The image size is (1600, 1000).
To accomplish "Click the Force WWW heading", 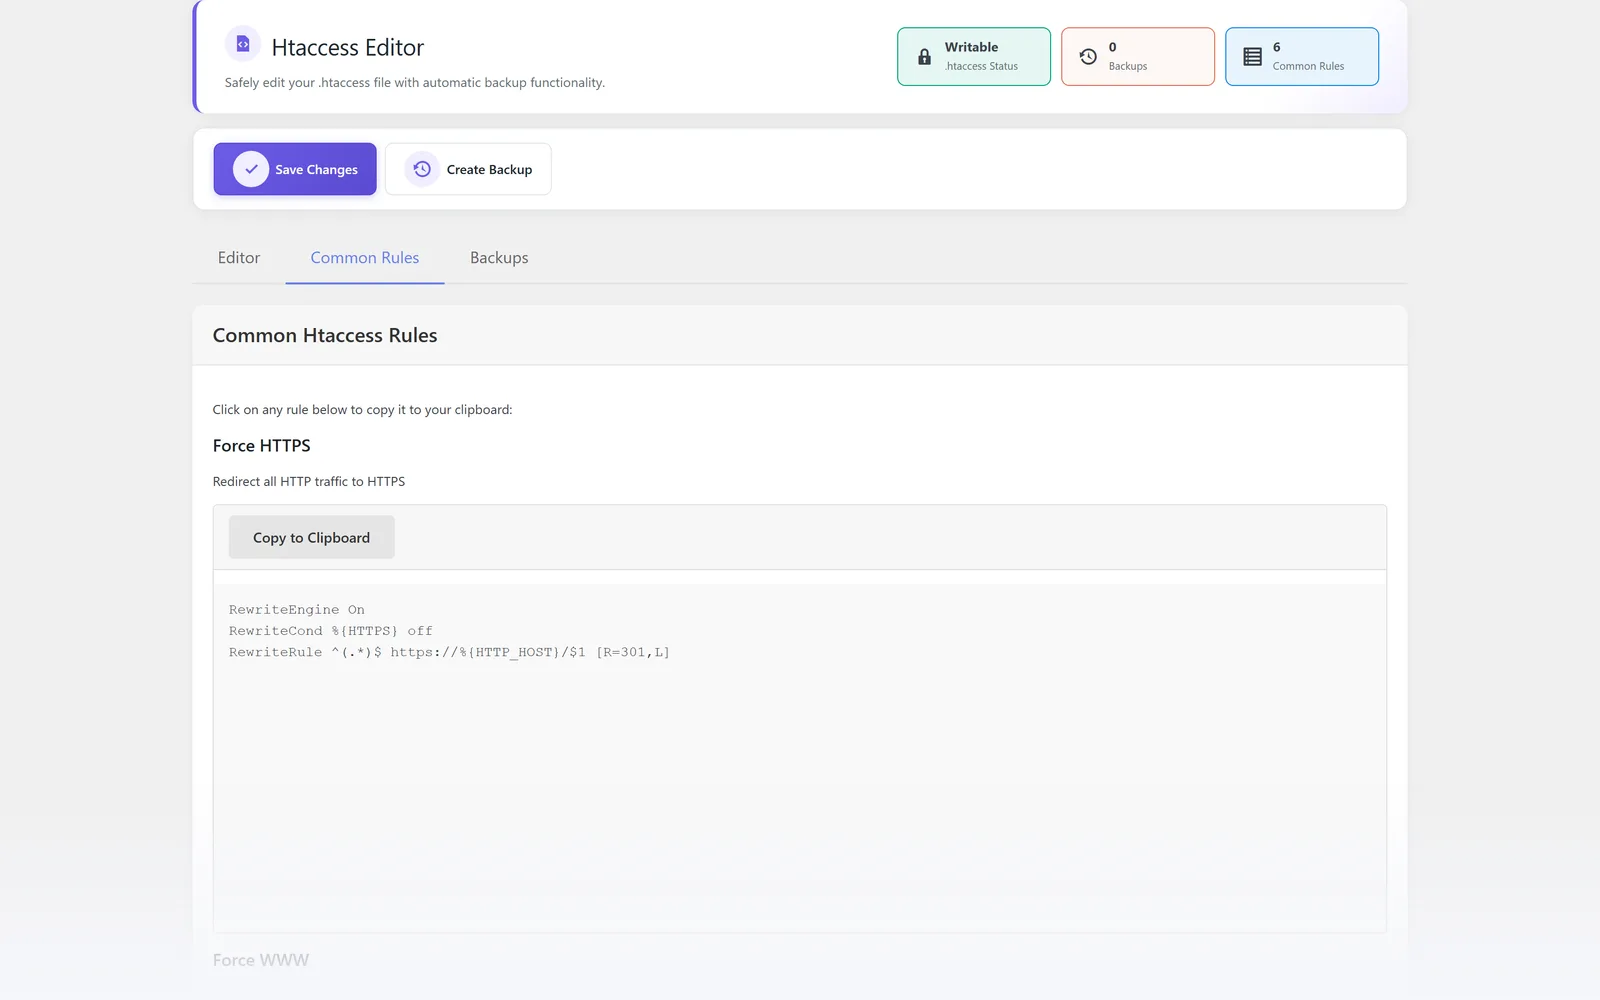I will click(x=261, y=960).
